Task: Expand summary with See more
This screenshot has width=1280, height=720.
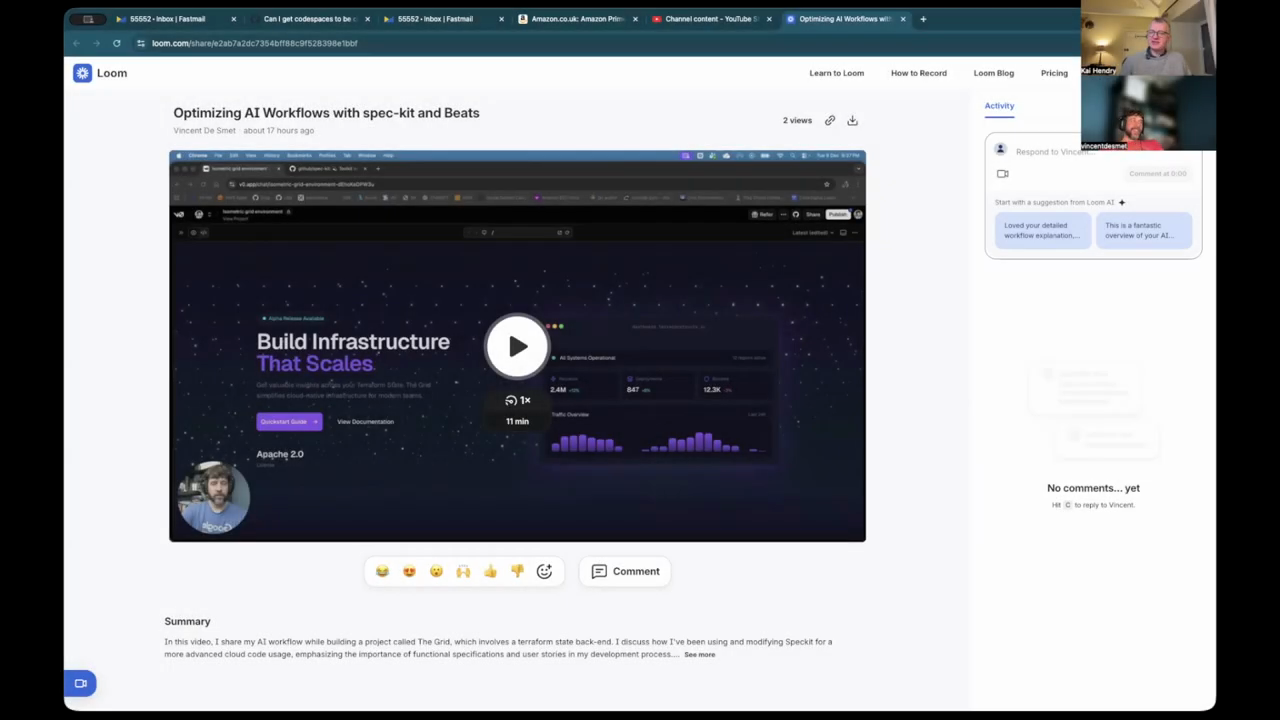Action: 699,655
